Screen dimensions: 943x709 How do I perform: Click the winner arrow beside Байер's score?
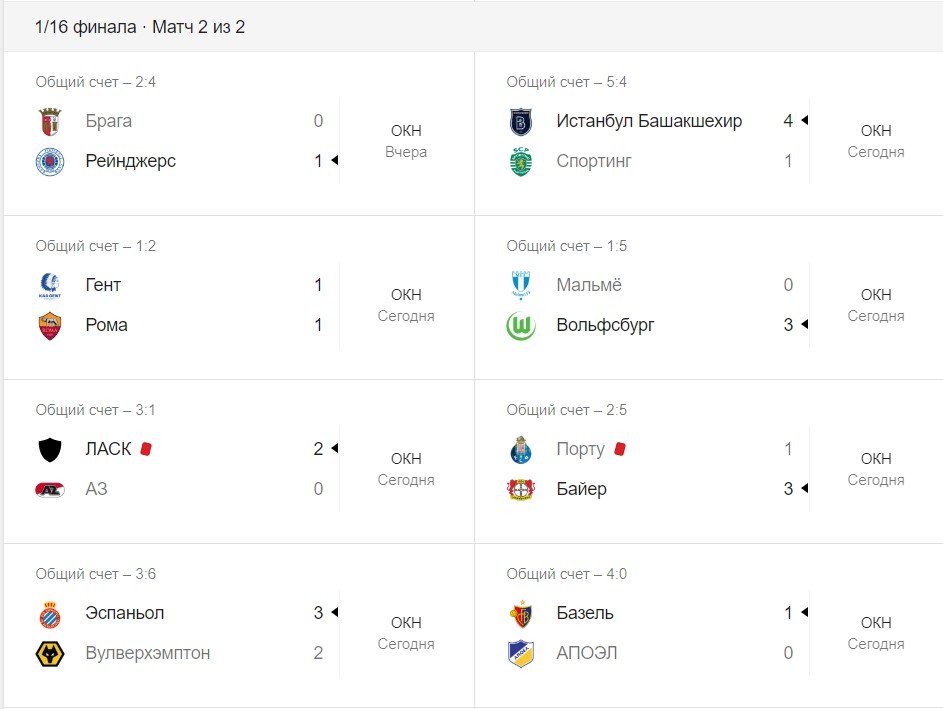[804, 489]
